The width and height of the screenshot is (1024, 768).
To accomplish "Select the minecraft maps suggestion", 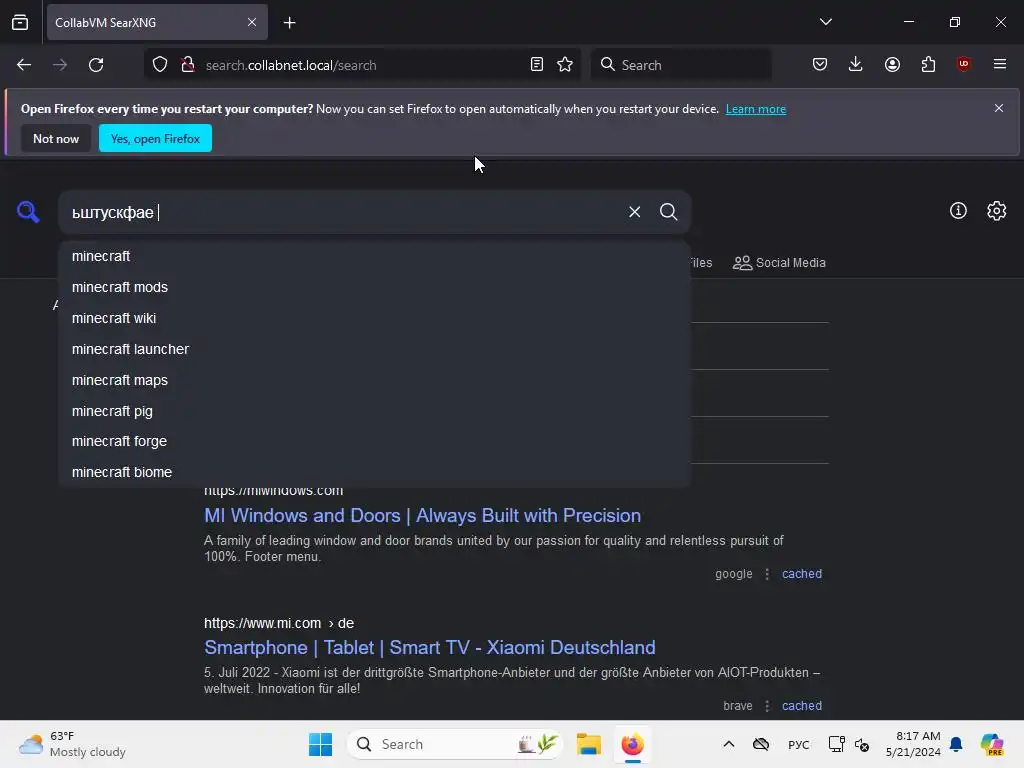I will (374, 380).
